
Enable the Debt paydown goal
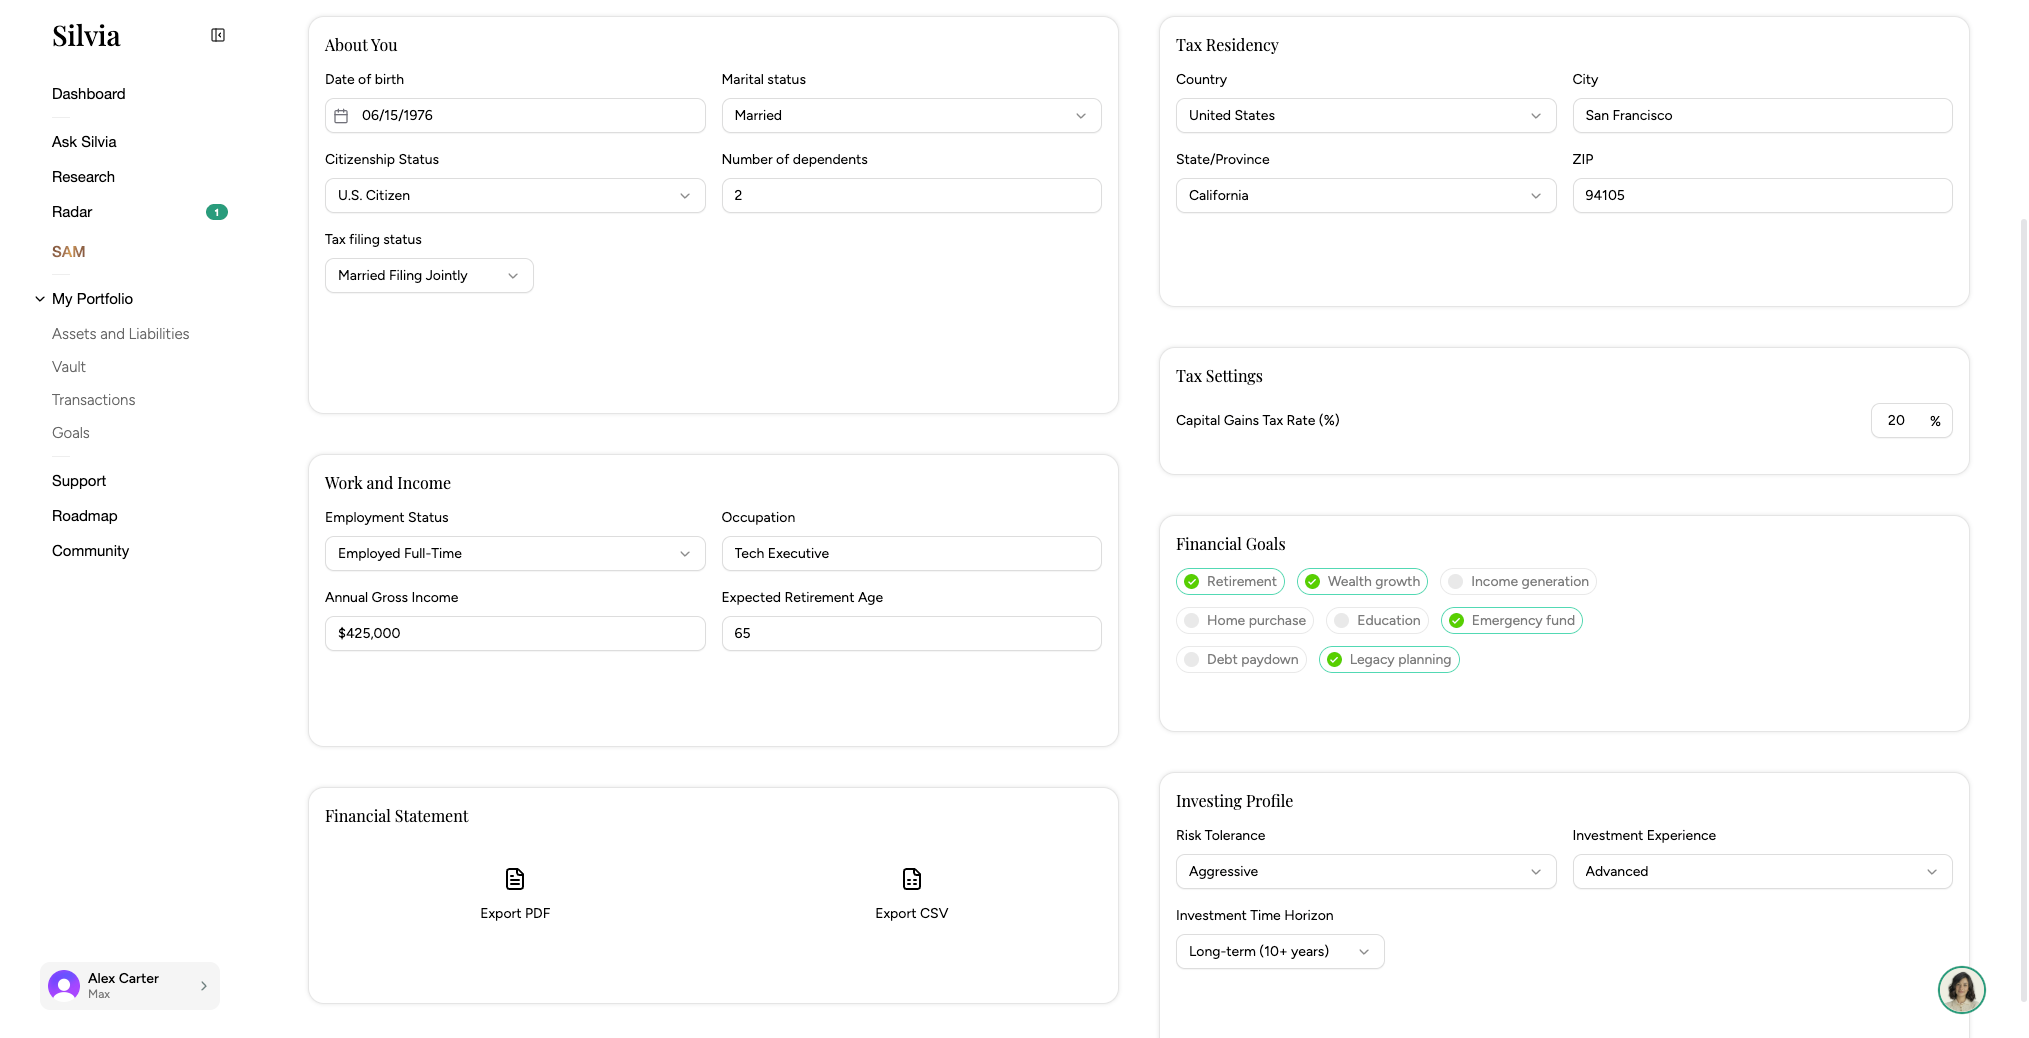[1242, 659]
